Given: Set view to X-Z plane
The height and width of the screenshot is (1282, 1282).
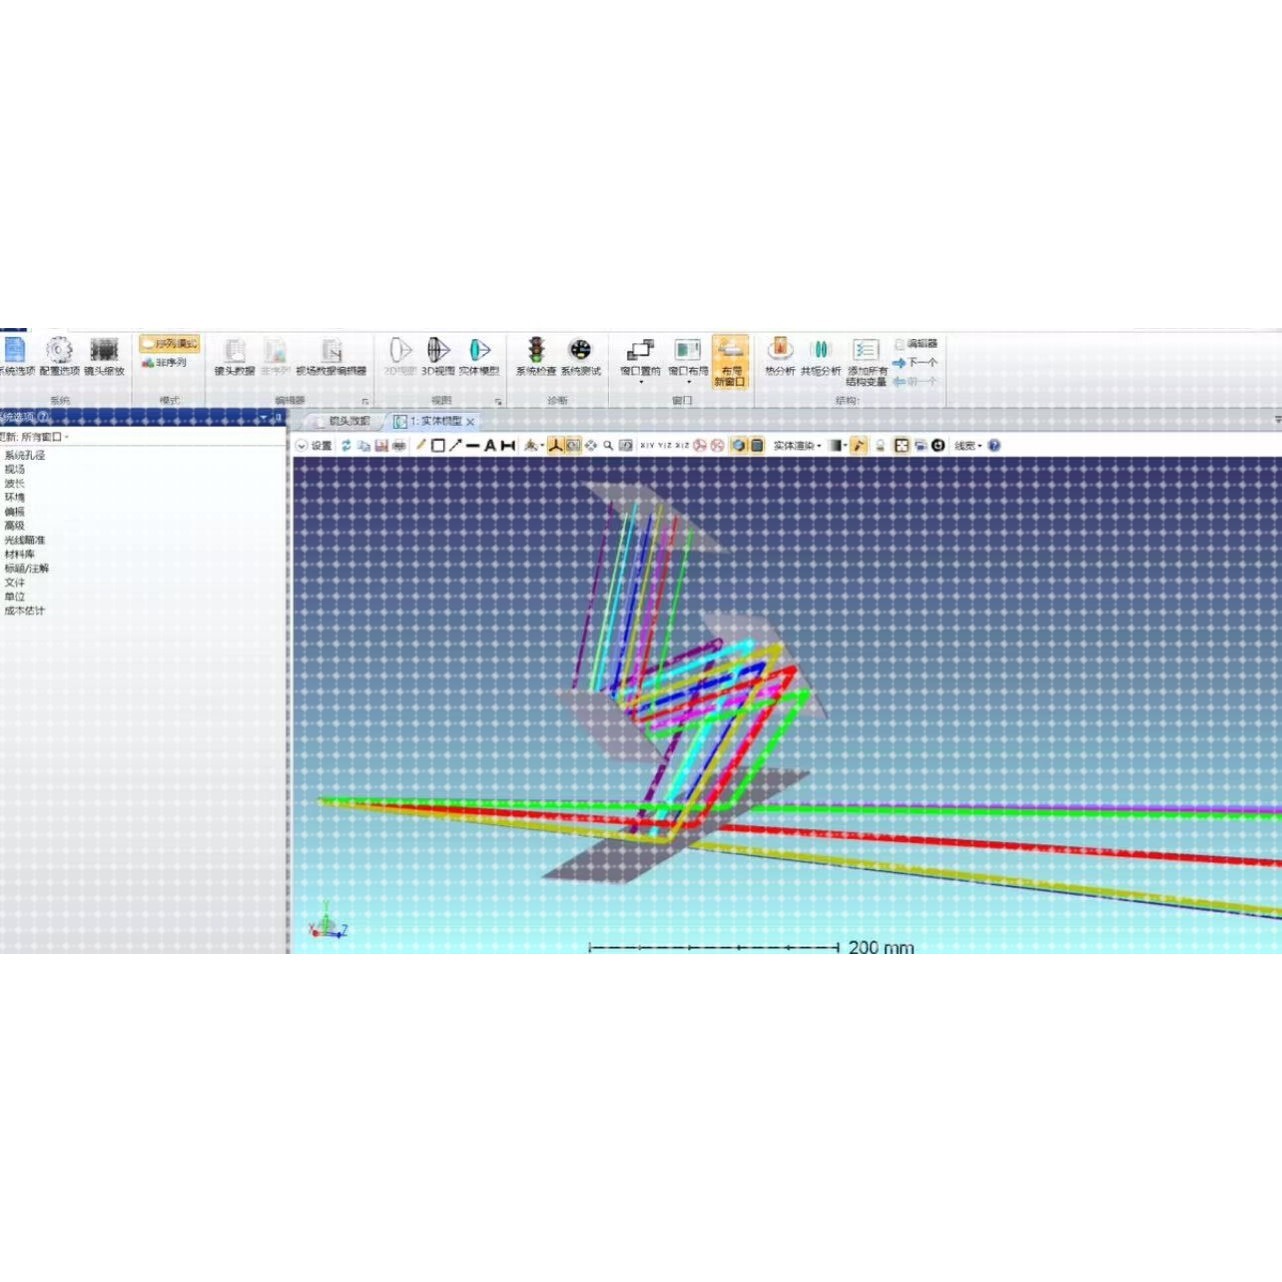Looking at the screenshot, I should point(682,446).
